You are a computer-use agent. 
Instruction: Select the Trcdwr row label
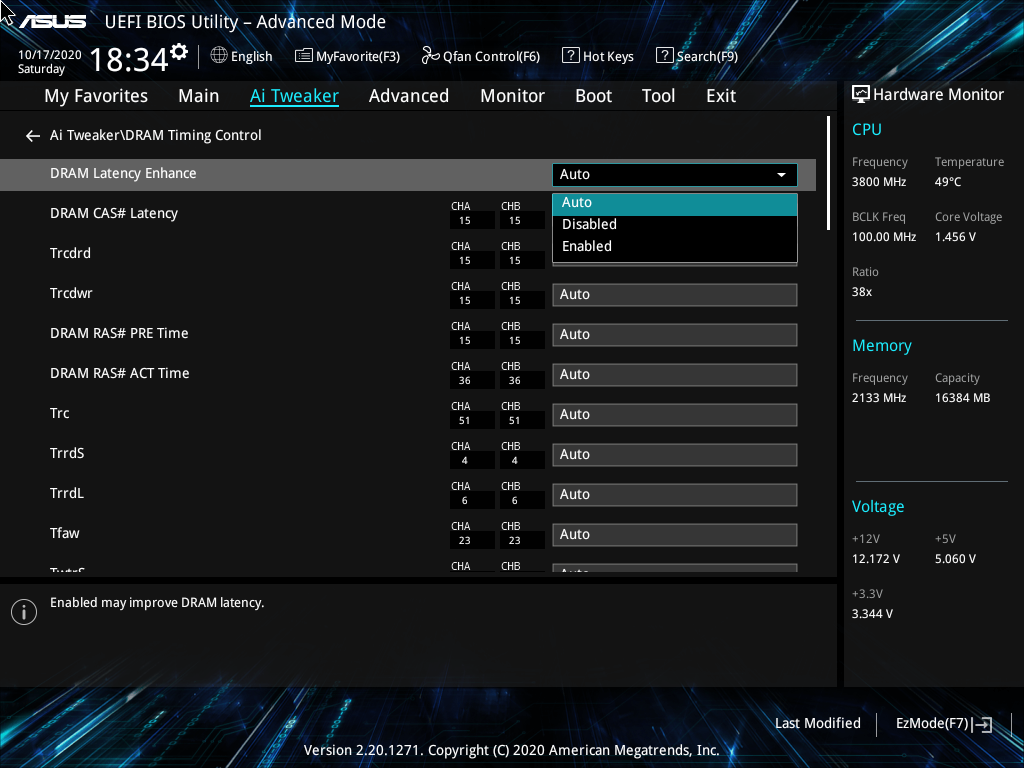click(71, 293)
